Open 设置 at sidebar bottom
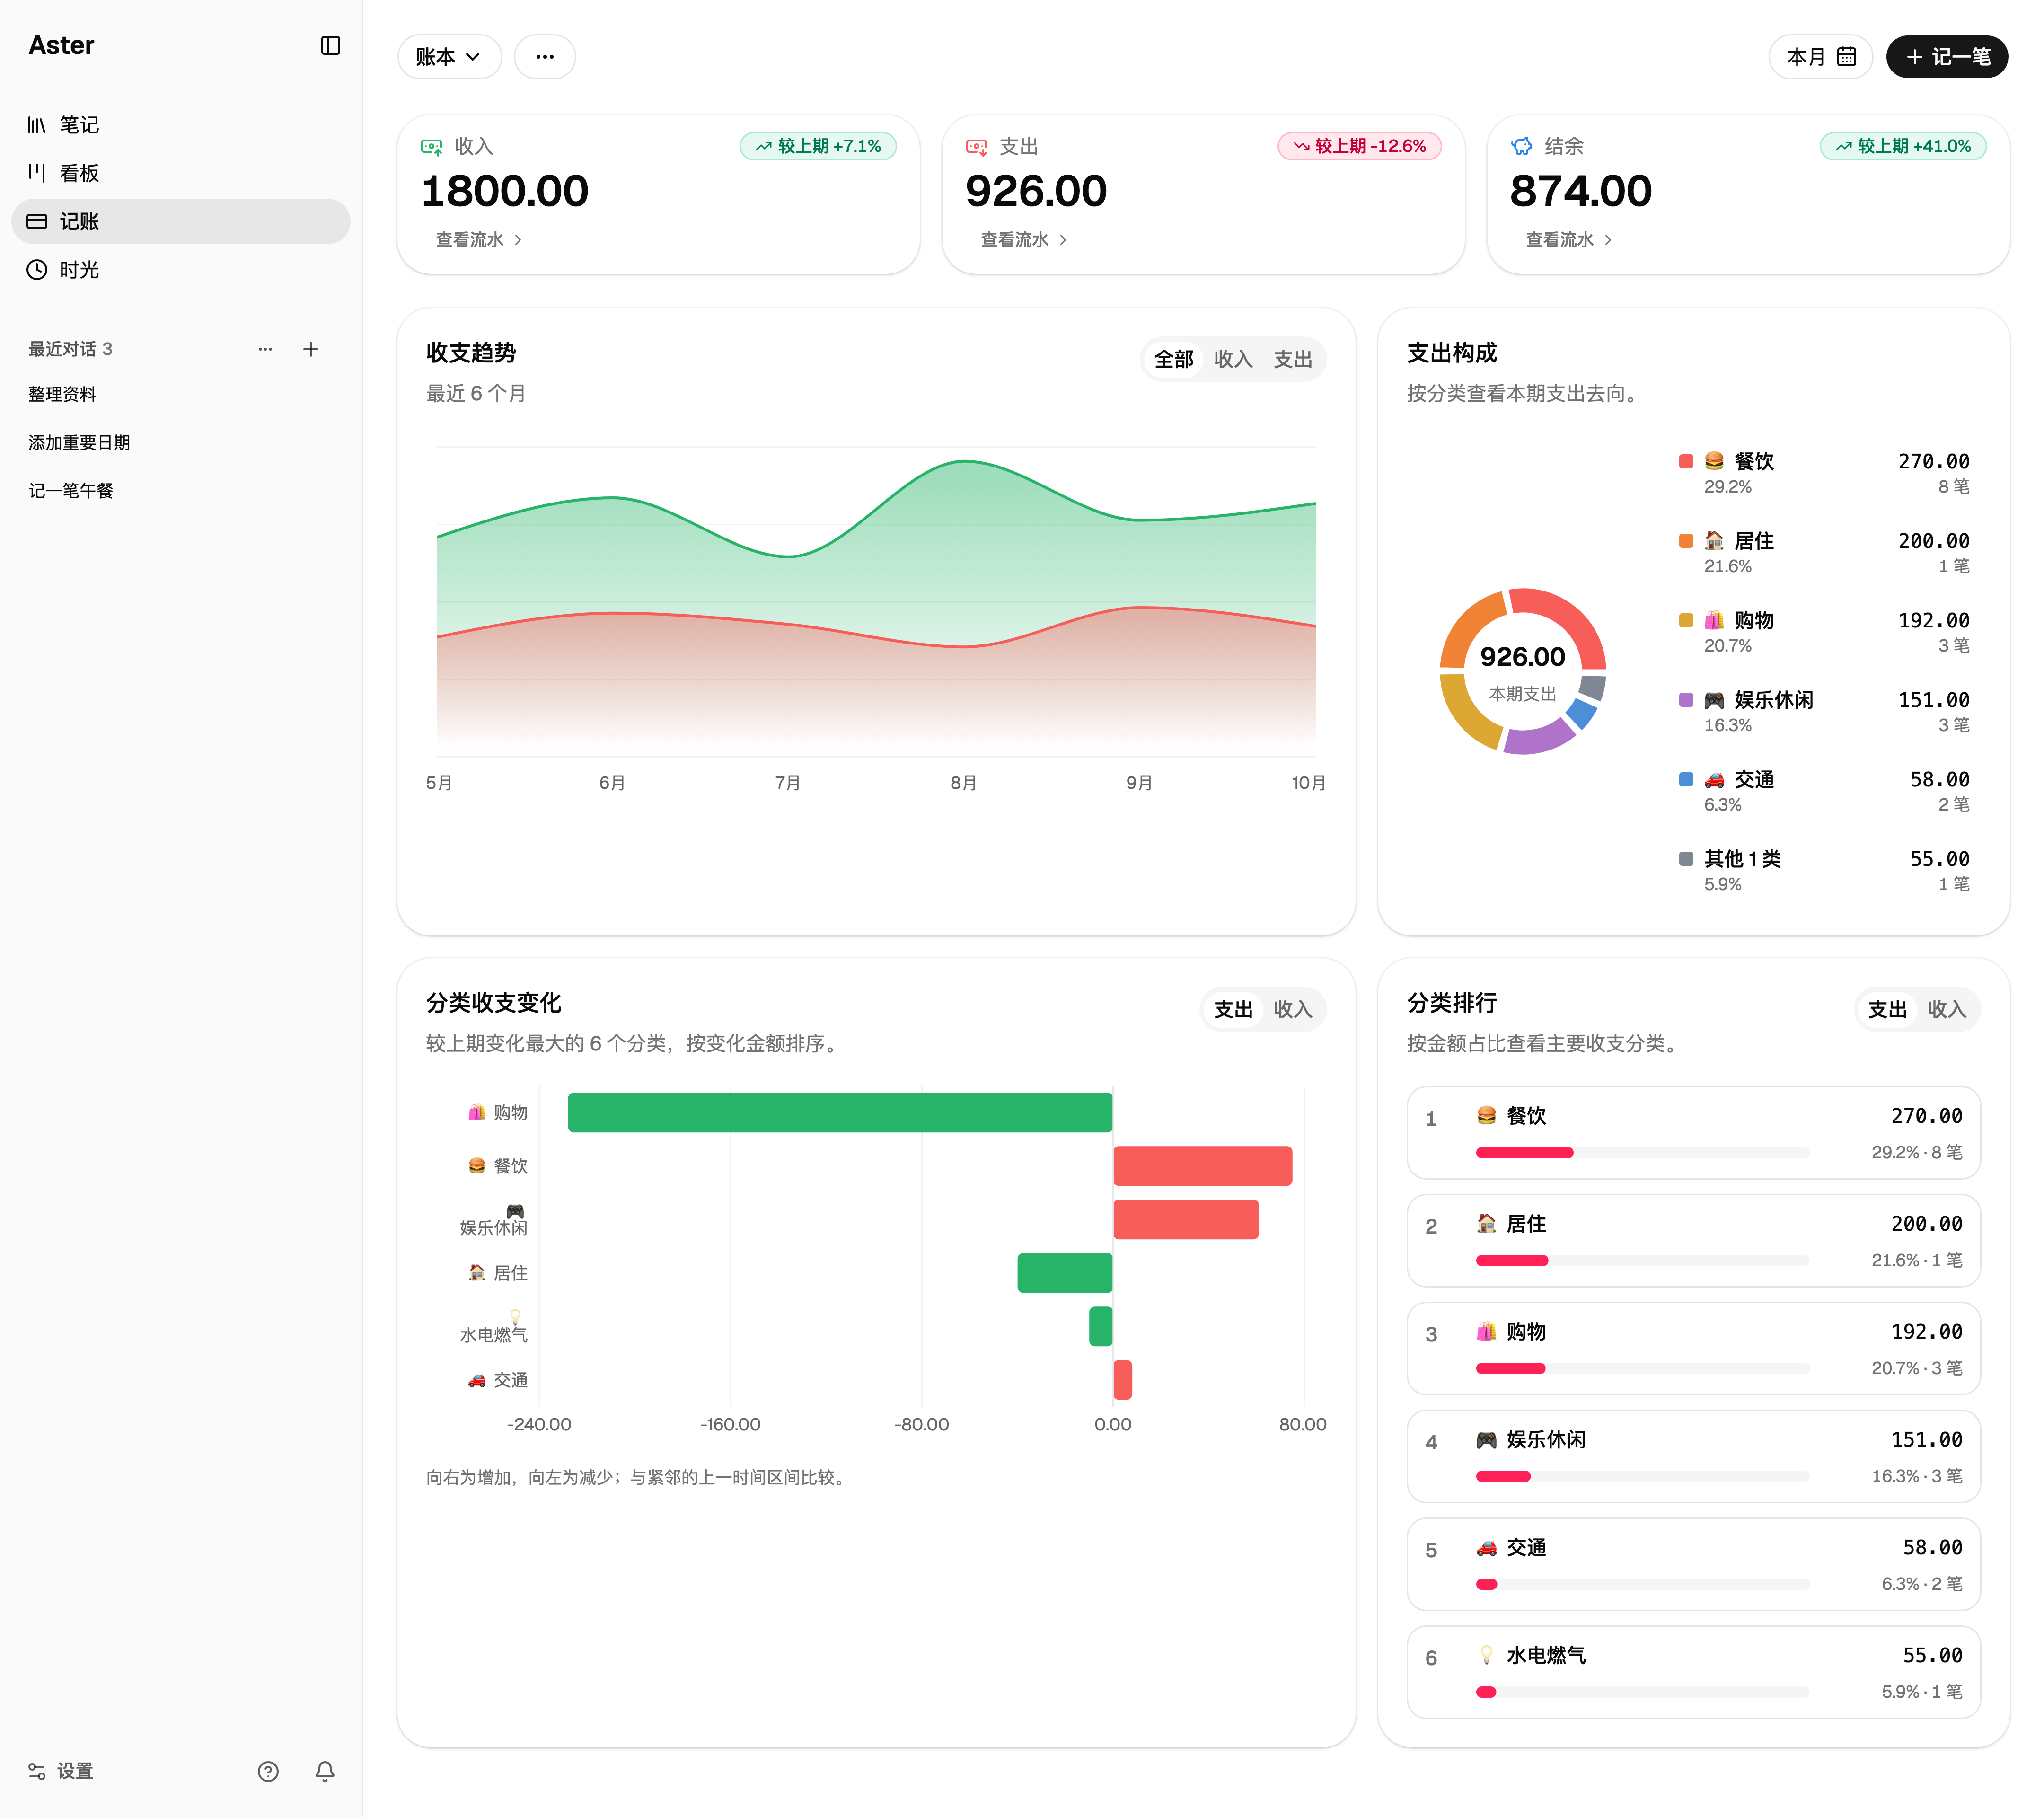The height and width of the screenshot is (1817, 2044). (x=61, y=1771)
